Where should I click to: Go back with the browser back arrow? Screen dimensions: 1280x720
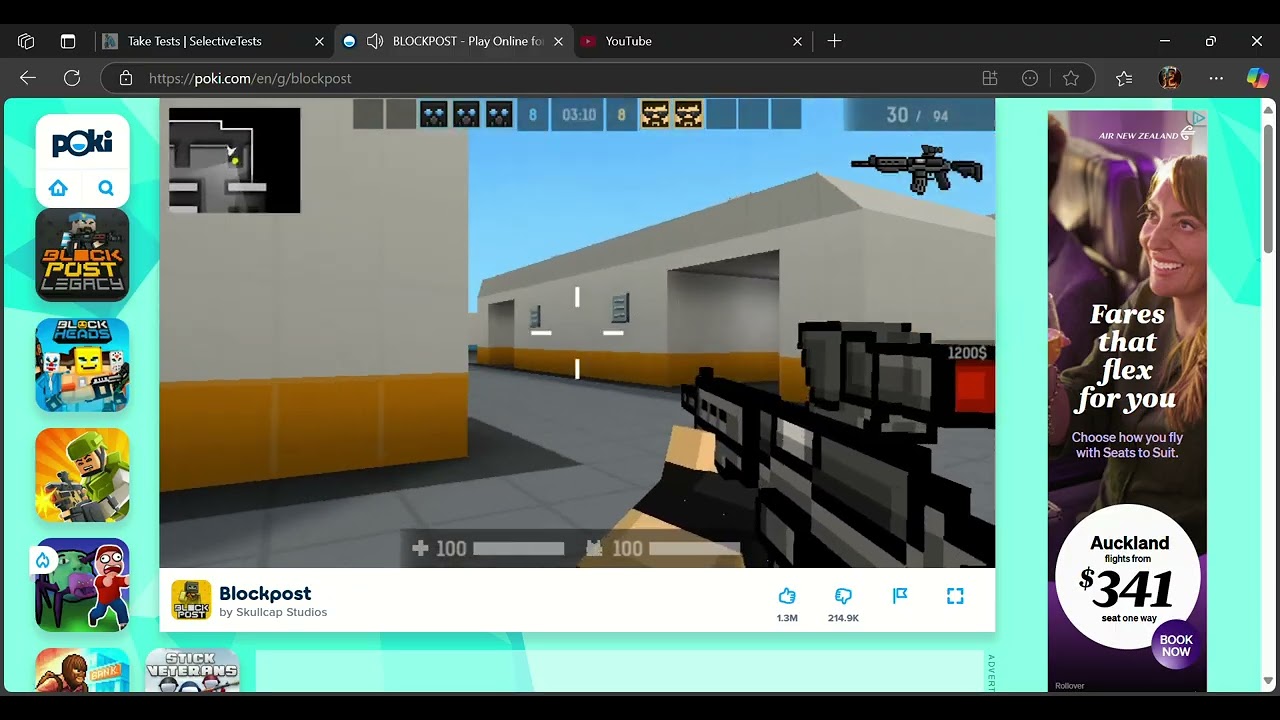click(x=28, y=78)
